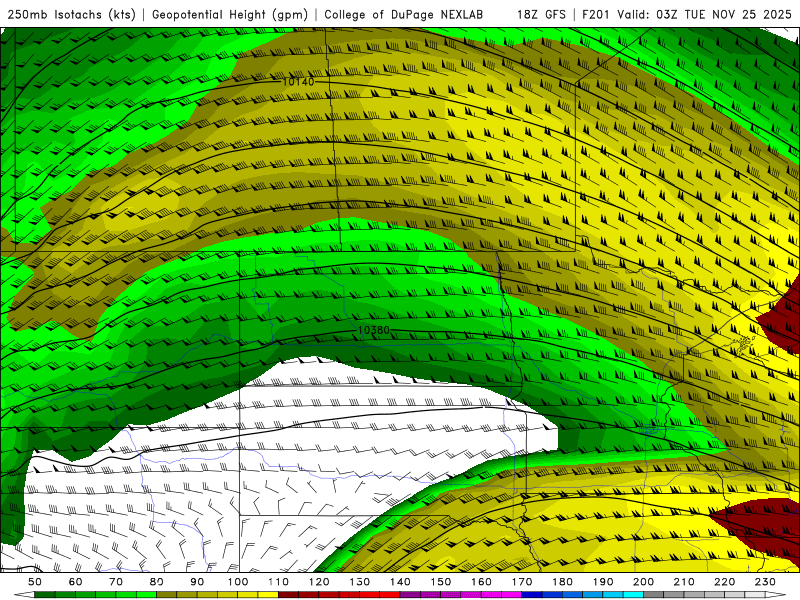This screenshot has height=600, width=800.
Task: Select the dark red swatch right of 110
Action: 288,595
